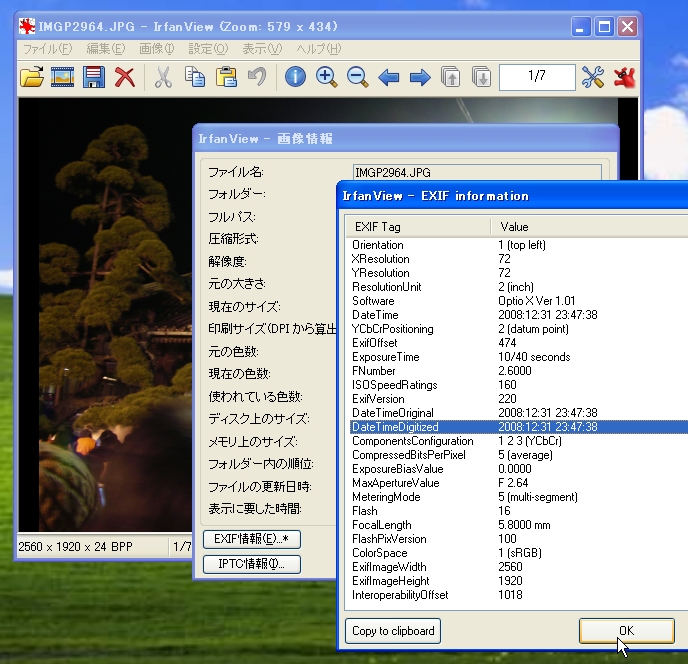Image resolution: width=688 pixels, height=664 pixels.
Task: Click the red X Delete icon
Action: coord(125,77)
